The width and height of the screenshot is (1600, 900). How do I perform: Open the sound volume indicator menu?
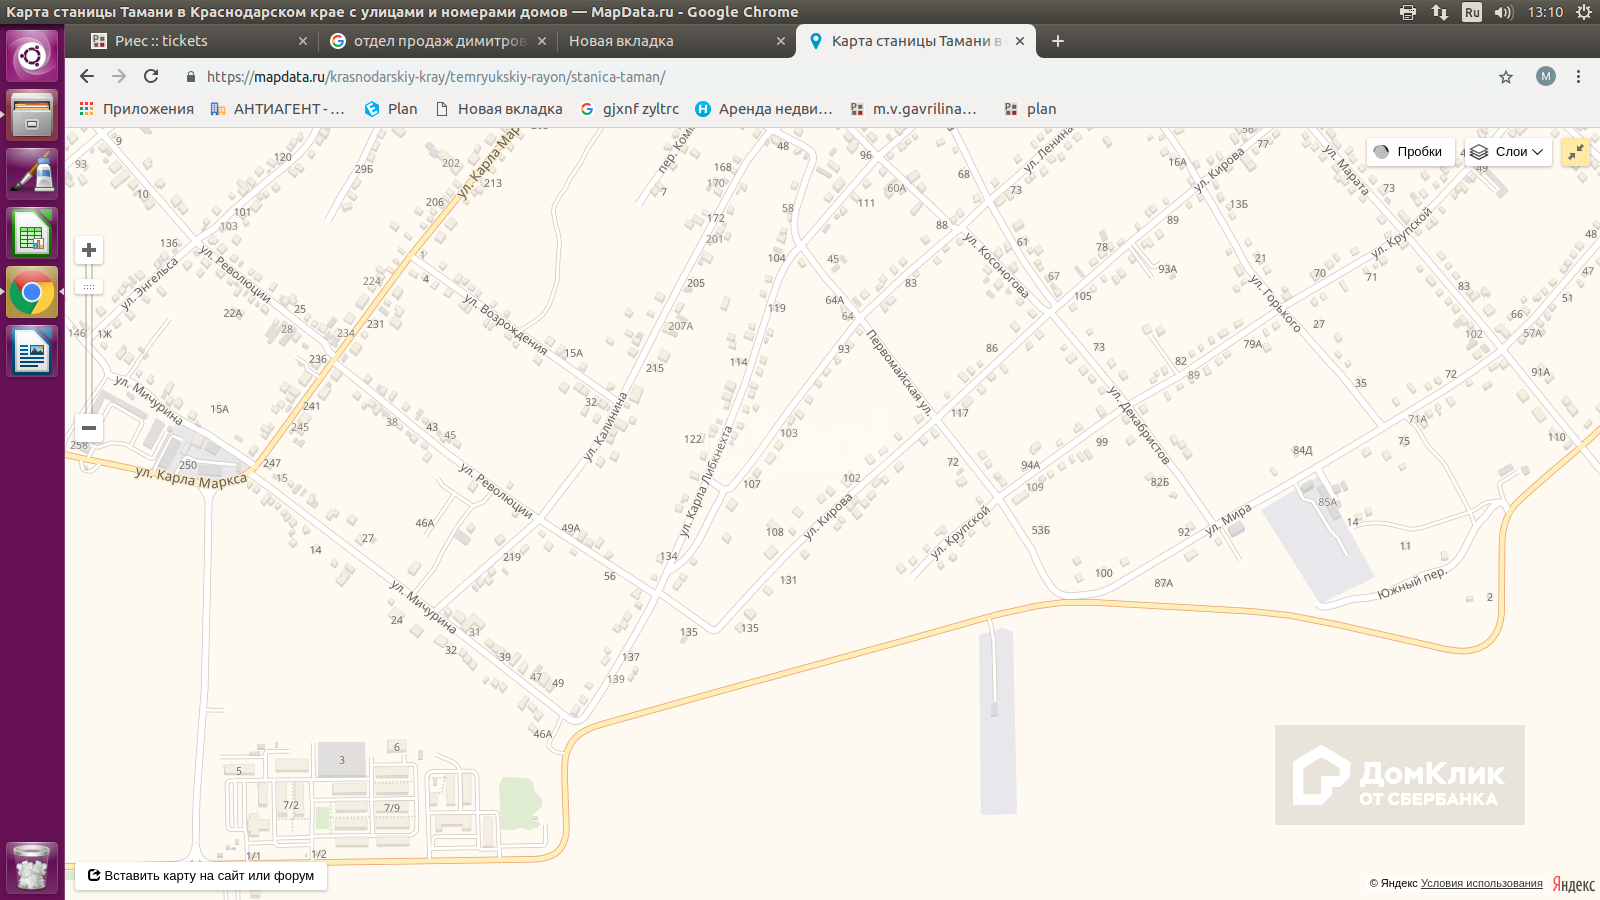1504,12
